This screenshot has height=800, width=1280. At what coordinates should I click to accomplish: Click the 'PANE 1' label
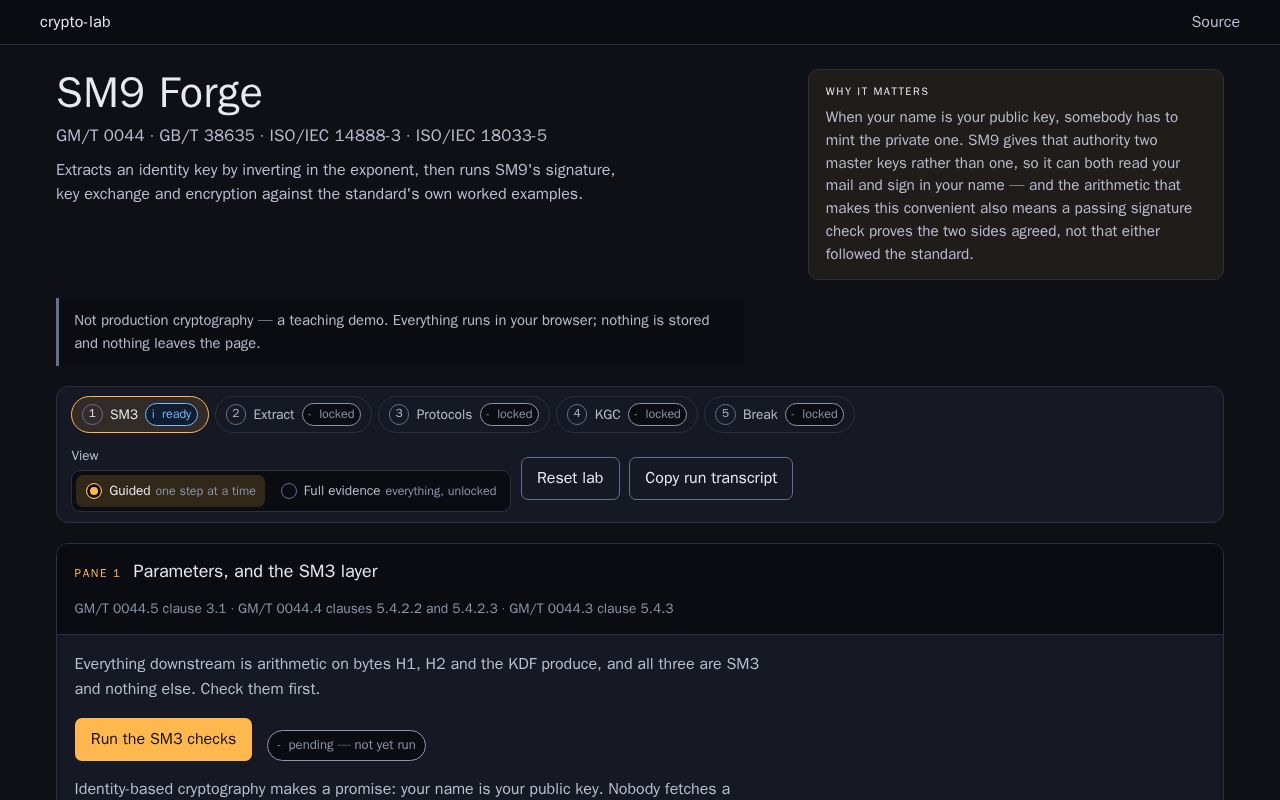[97, 573]
